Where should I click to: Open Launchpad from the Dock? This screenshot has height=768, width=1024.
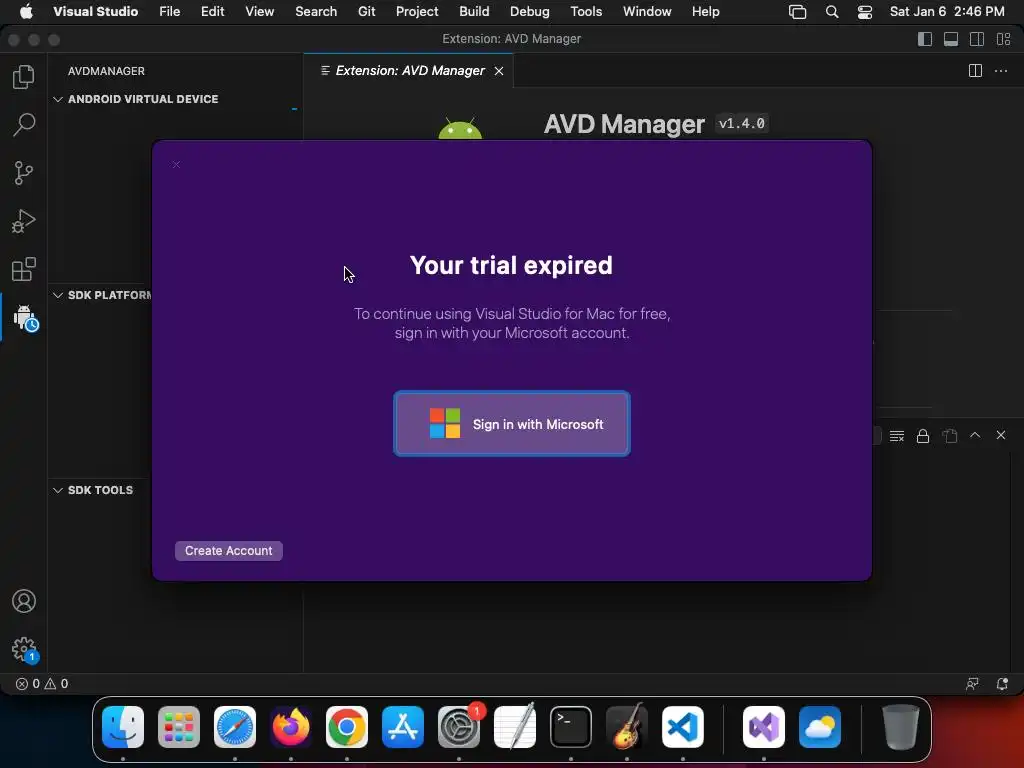(x=179, y=727)
